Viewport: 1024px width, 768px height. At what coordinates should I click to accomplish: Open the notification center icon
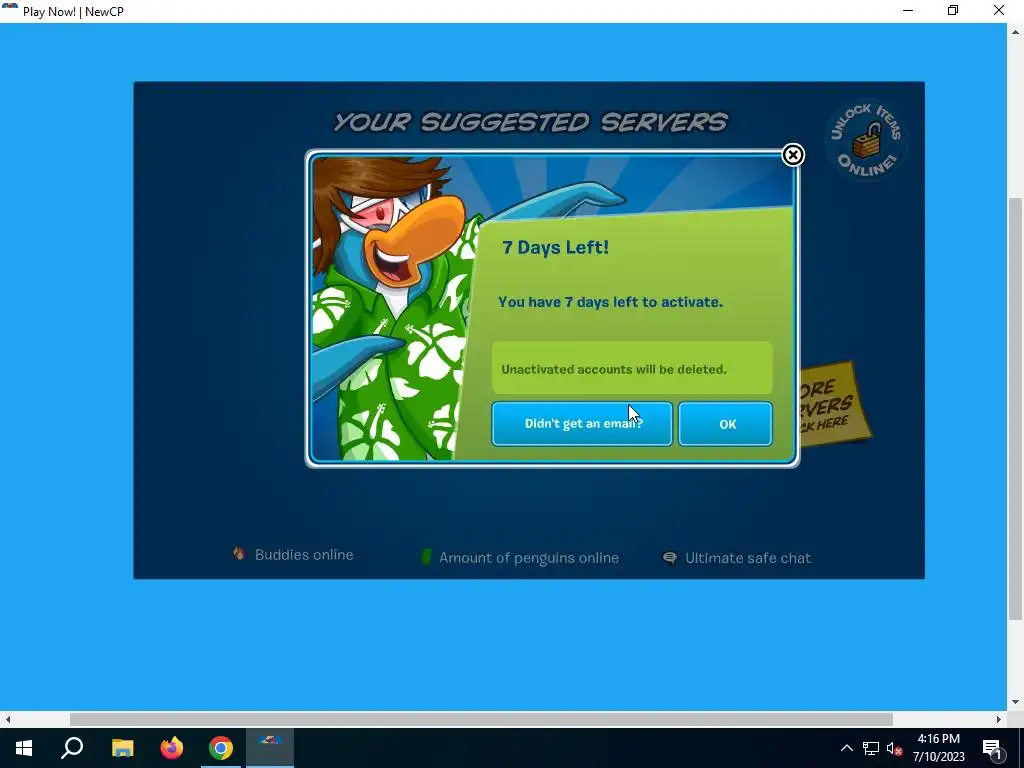[992, 748]
